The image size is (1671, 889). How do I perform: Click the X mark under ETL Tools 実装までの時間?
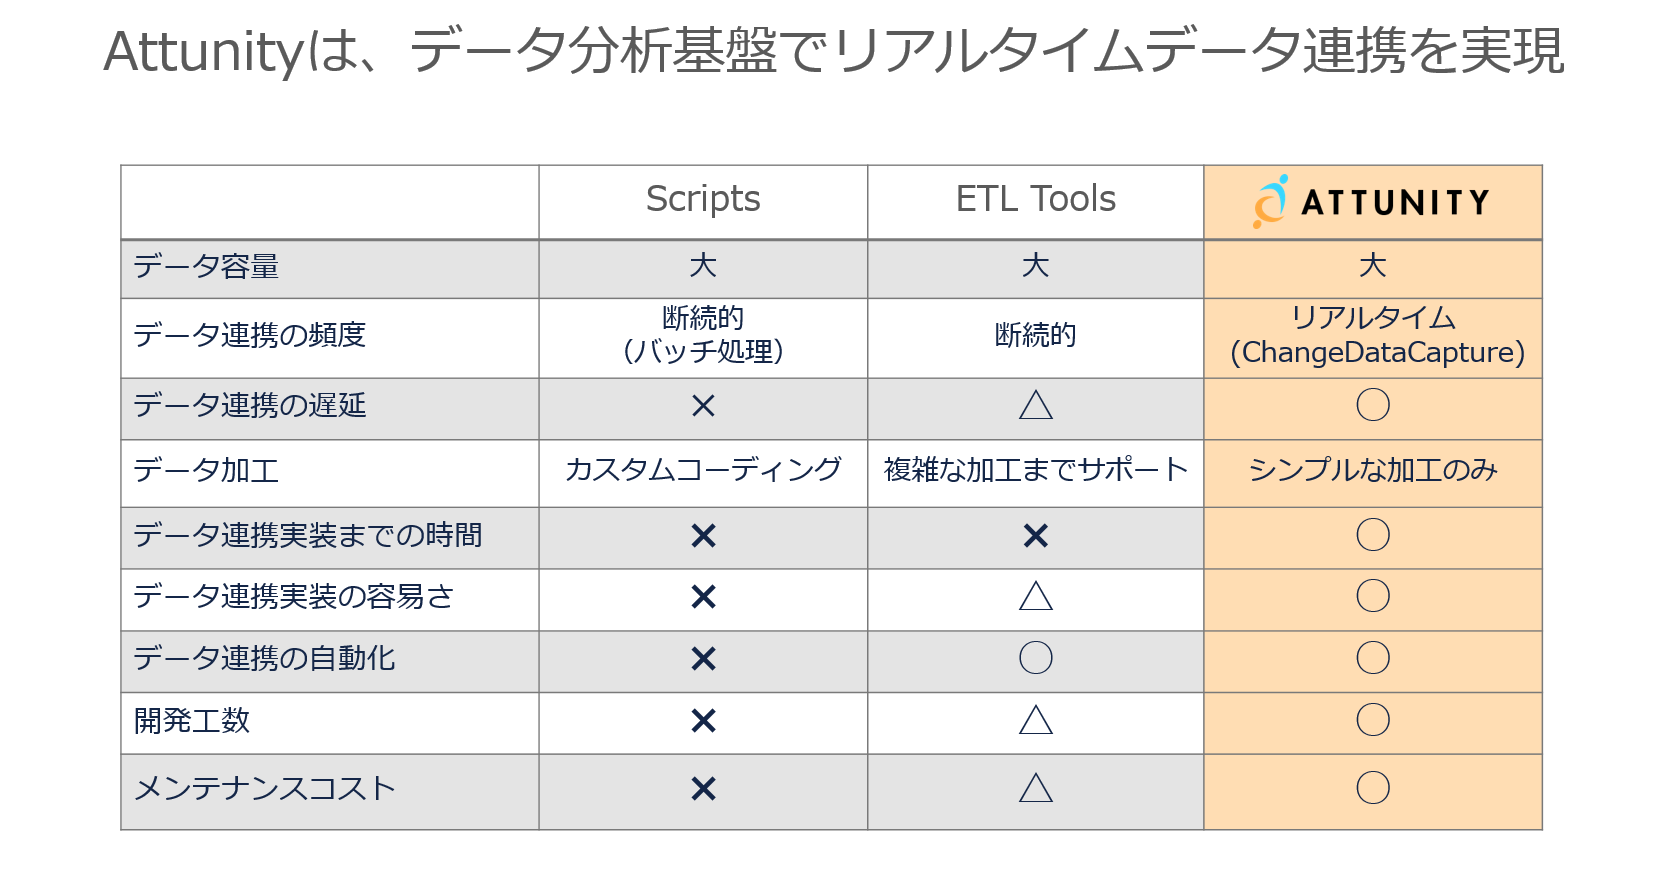click(1036, 536)
